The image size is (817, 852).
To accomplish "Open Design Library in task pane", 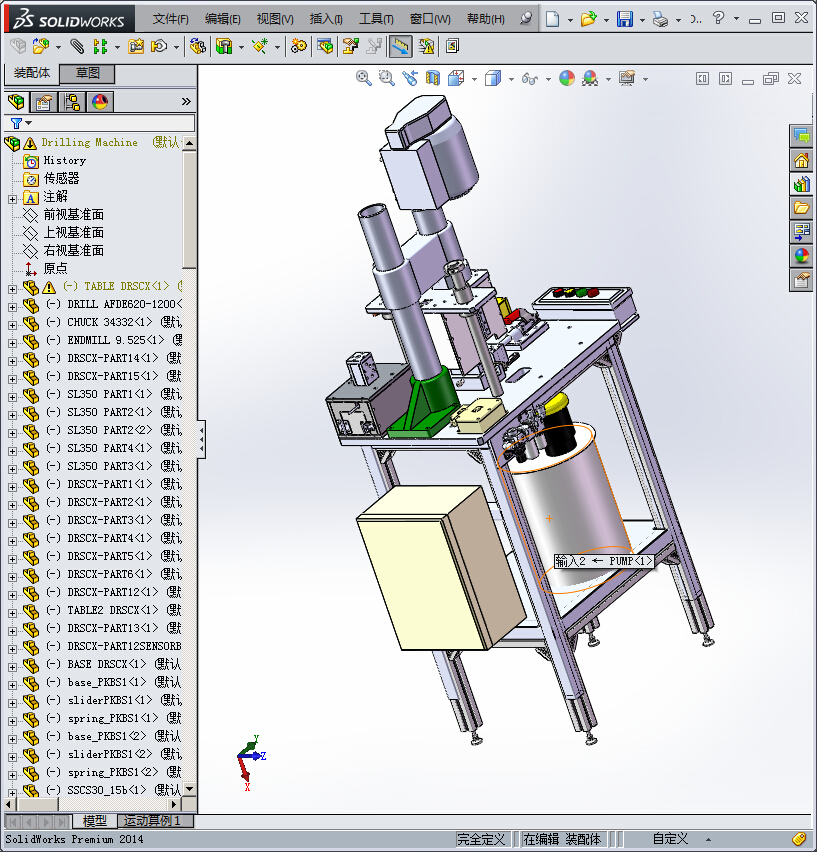I will tap(801, 184).
